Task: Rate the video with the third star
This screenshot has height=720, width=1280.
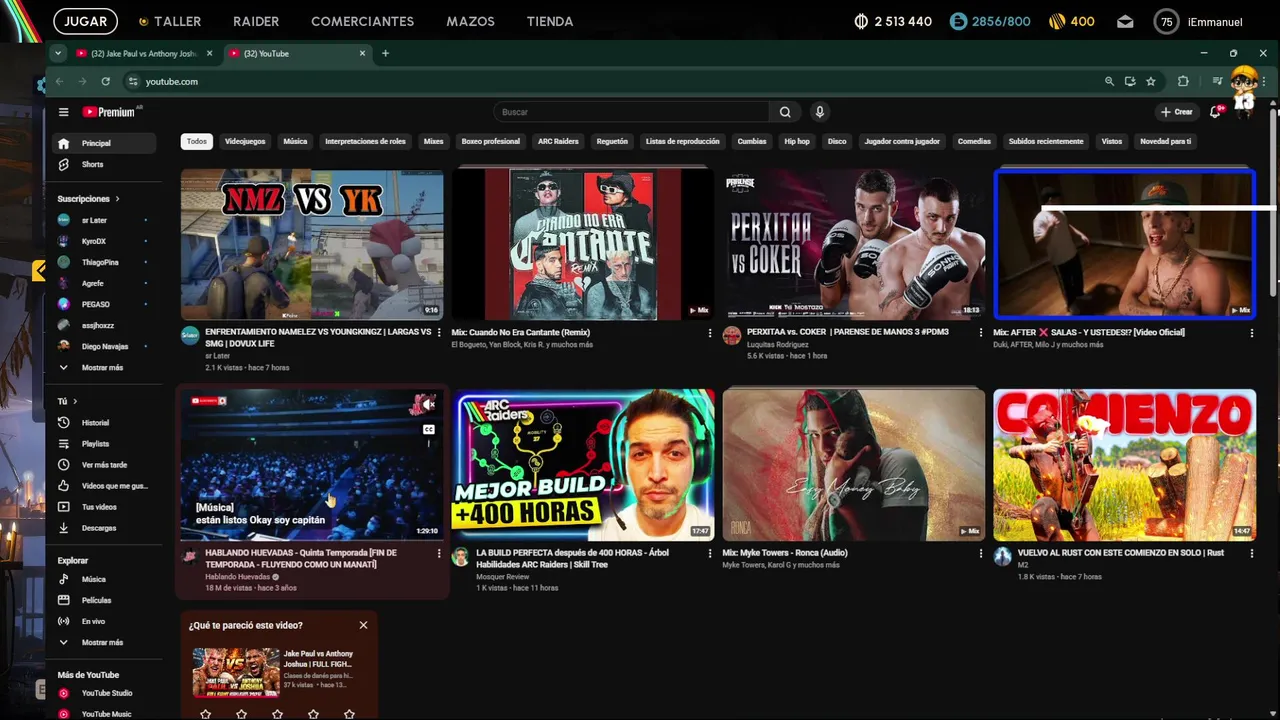Action: (x=277, y=714)
